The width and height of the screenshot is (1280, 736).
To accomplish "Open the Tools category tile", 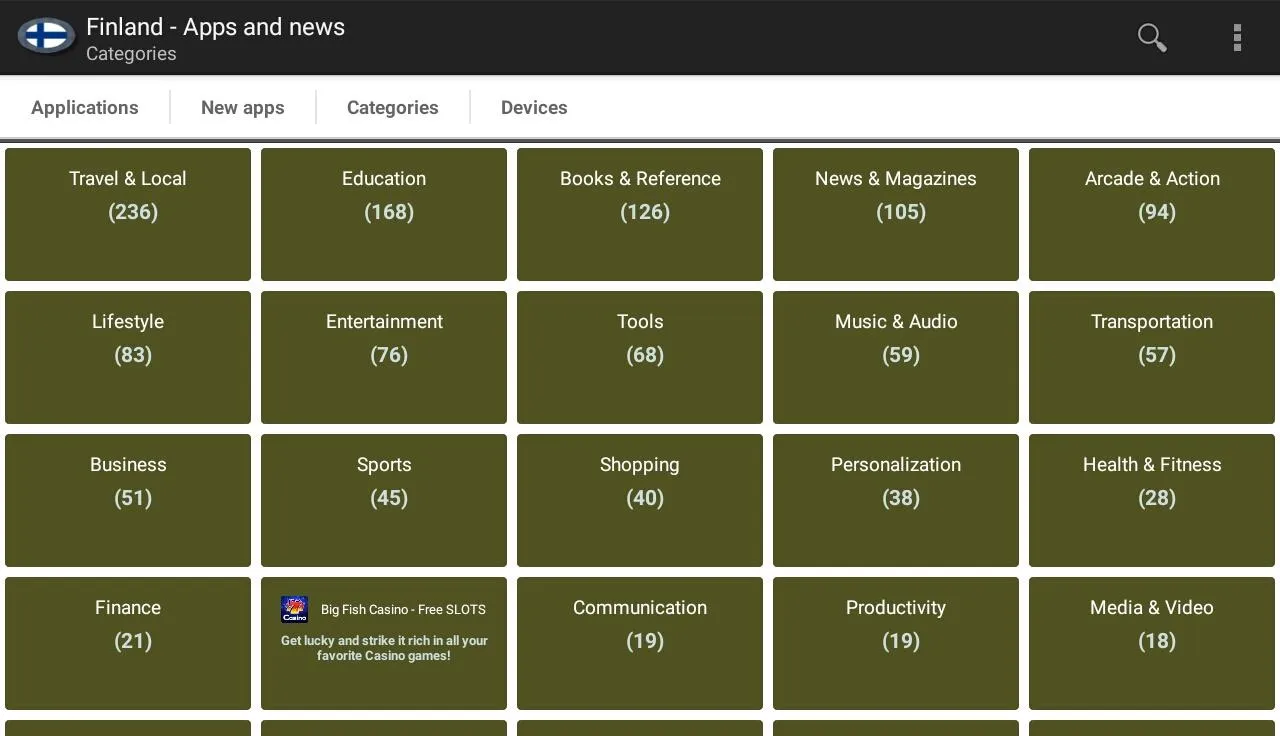I will [640, 357].
